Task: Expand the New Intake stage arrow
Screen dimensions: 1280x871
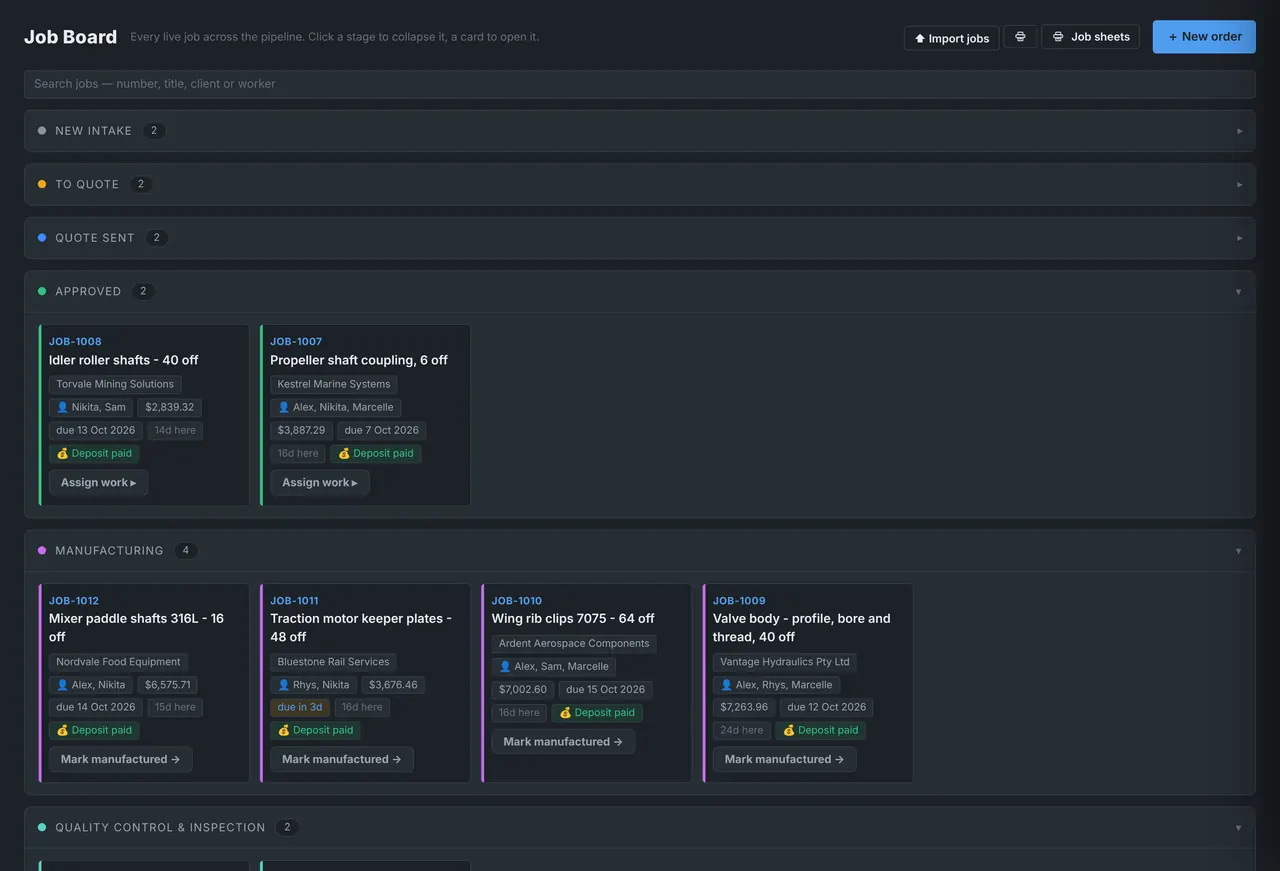Action: pos(1240,131)
